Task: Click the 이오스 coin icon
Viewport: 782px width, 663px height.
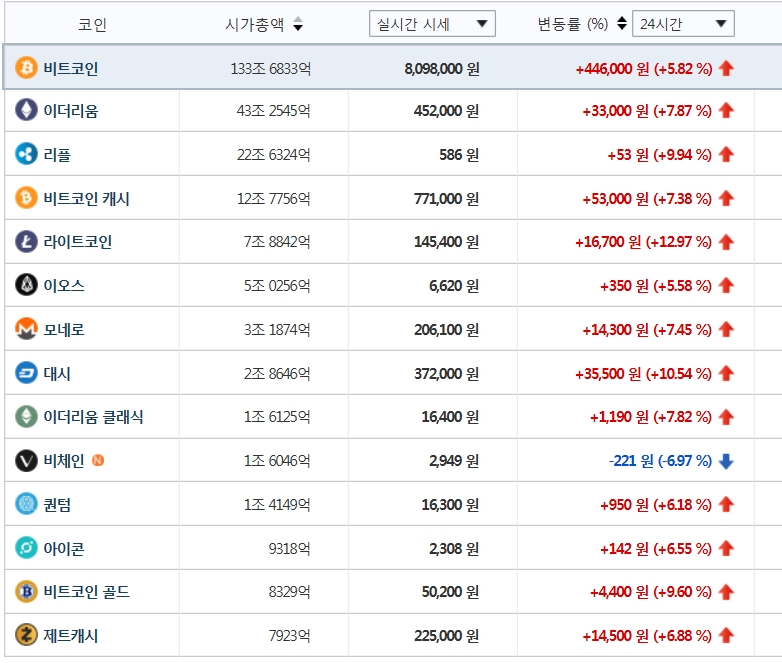Action: click(x=26, y=286)
